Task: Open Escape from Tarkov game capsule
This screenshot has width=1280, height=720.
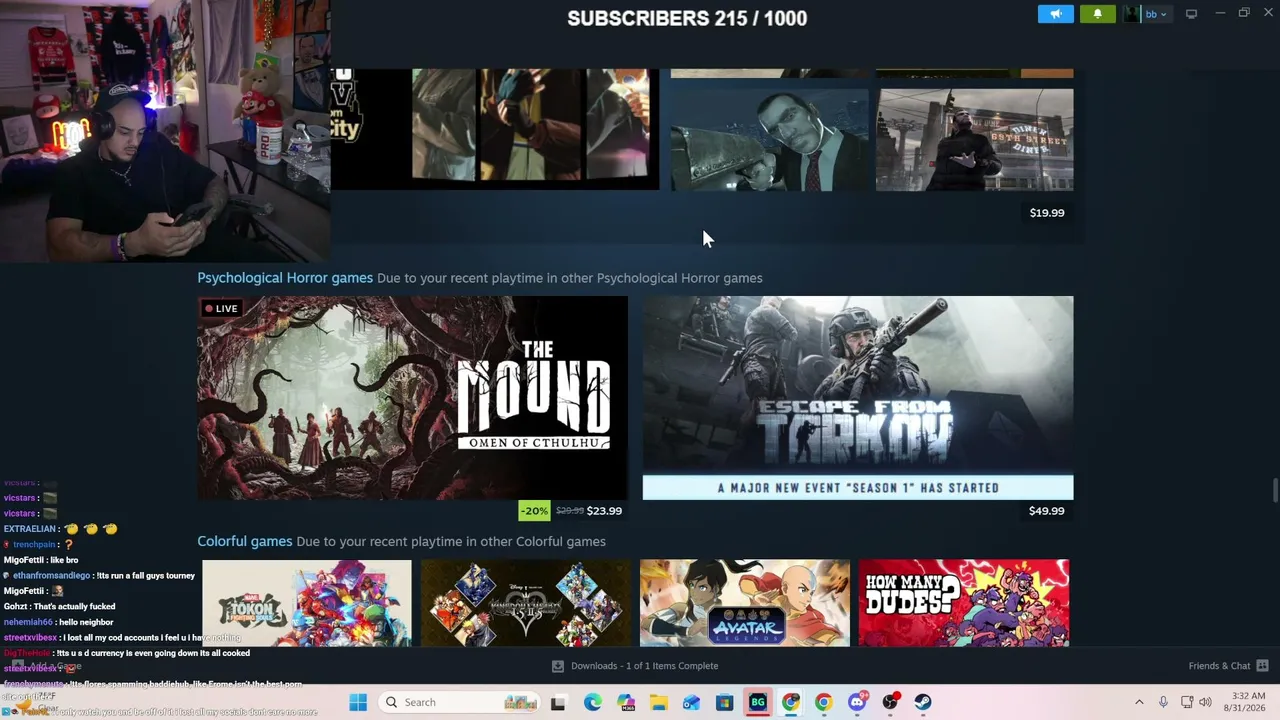Action: coord(858,398)
